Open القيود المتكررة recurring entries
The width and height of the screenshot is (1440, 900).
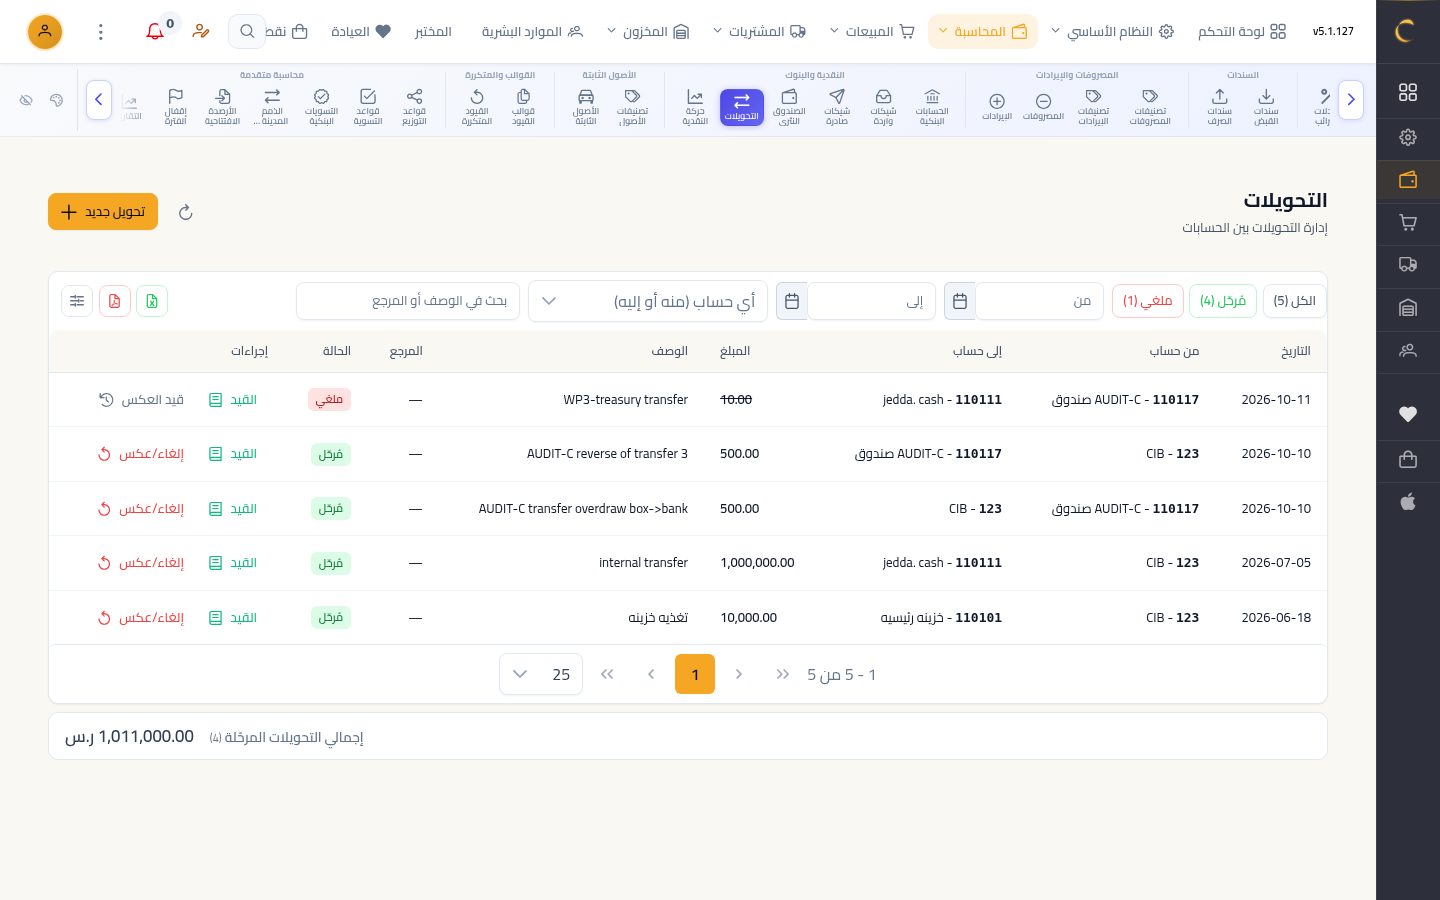(477, 106)
